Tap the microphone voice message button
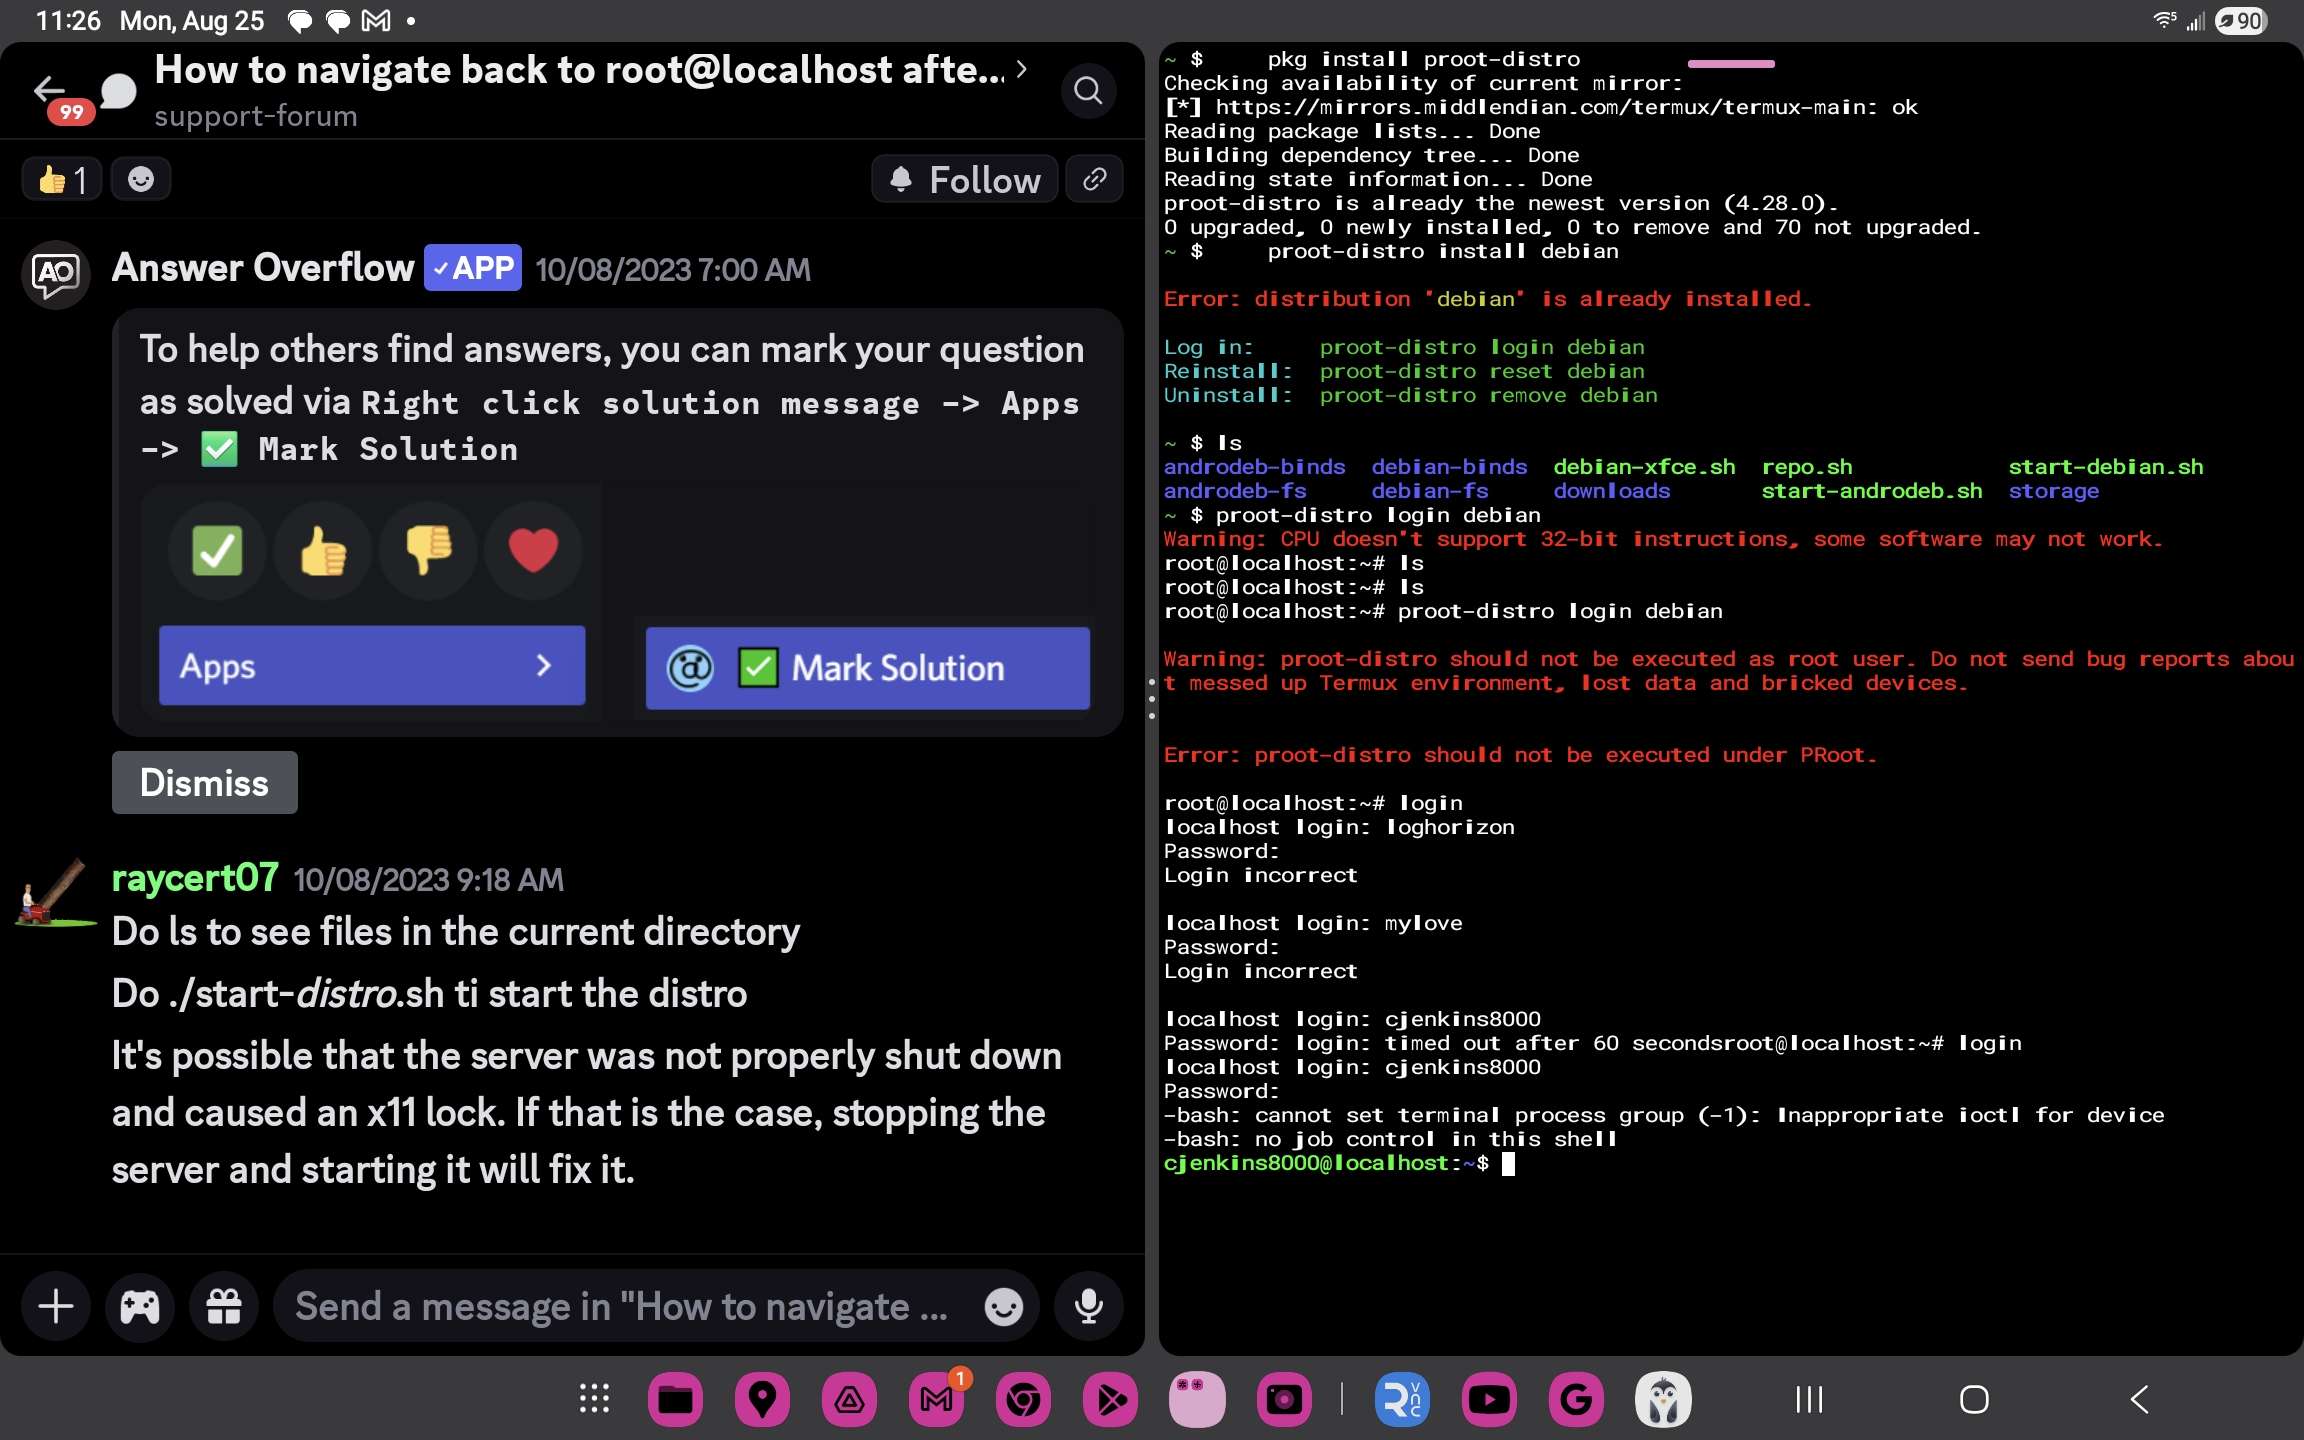2304x1440 pixels. pyautogui.click(x=1089, y=1307)
